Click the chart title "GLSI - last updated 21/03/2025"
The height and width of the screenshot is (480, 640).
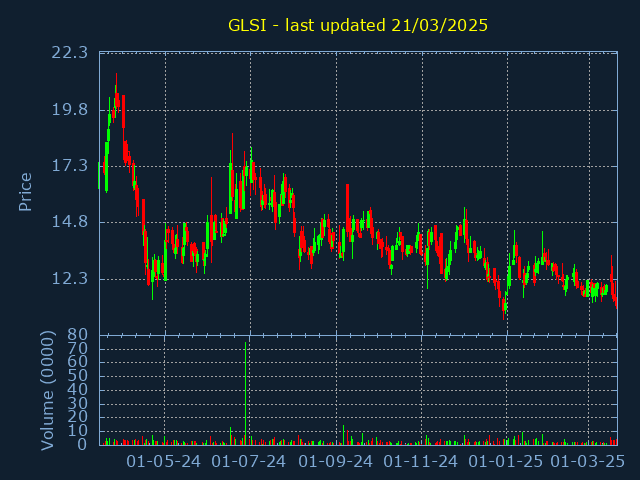pos(358,26)
